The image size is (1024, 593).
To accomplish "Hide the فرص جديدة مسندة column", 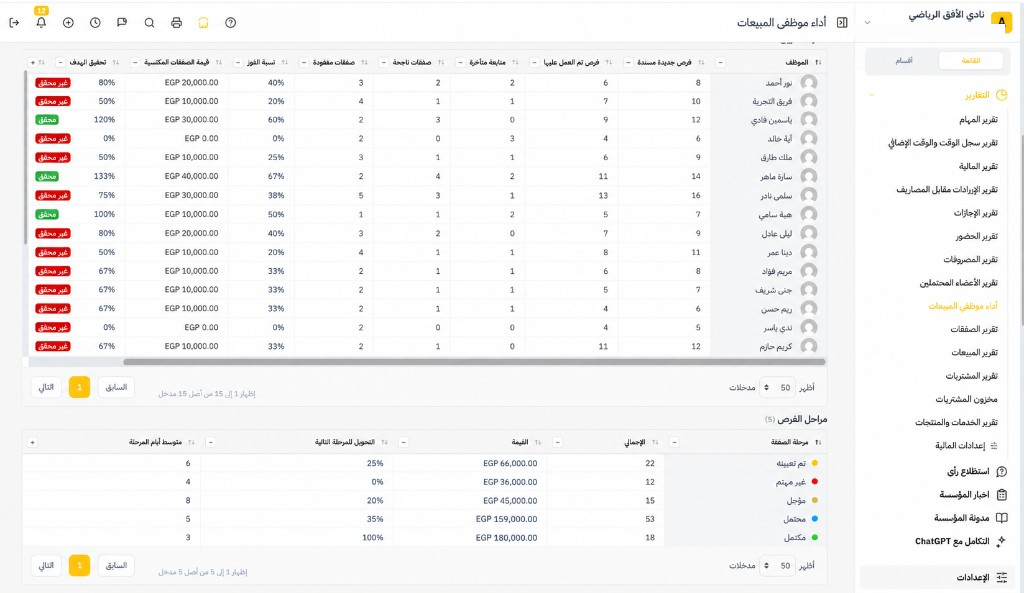I will 628,63.
